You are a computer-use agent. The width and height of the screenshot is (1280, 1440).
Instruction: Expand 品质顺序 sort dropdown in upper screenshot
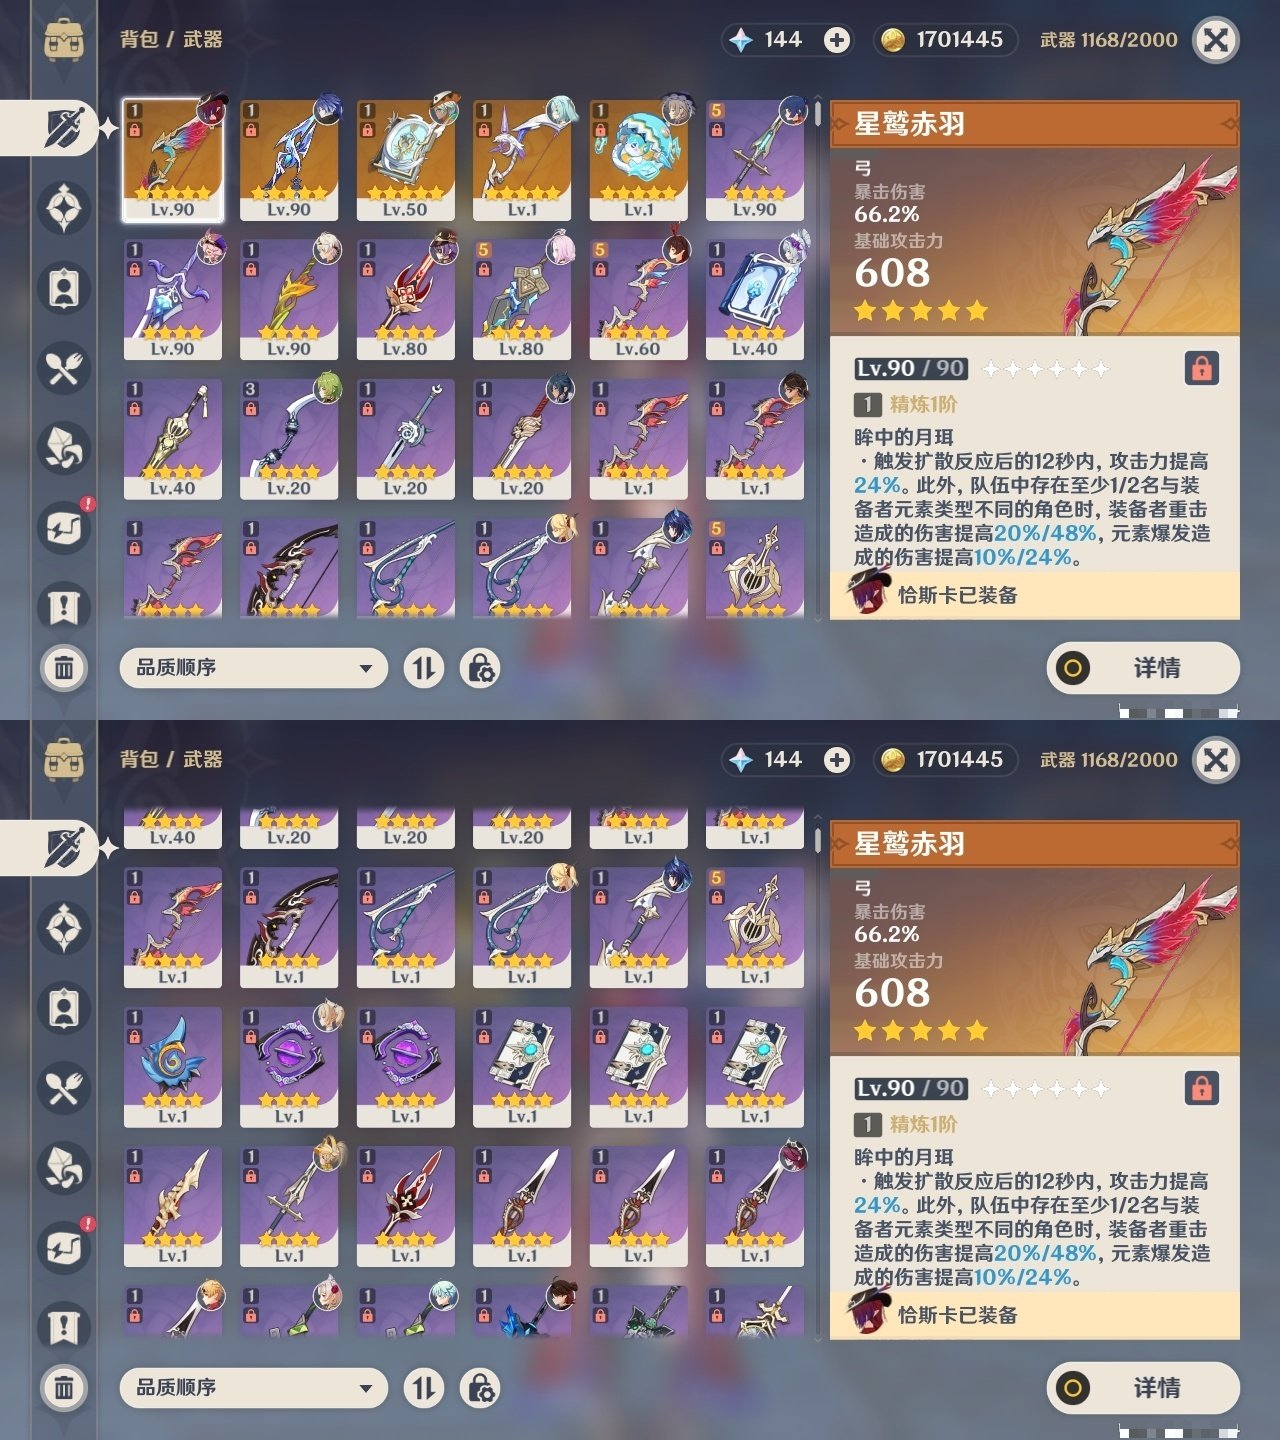254,668
